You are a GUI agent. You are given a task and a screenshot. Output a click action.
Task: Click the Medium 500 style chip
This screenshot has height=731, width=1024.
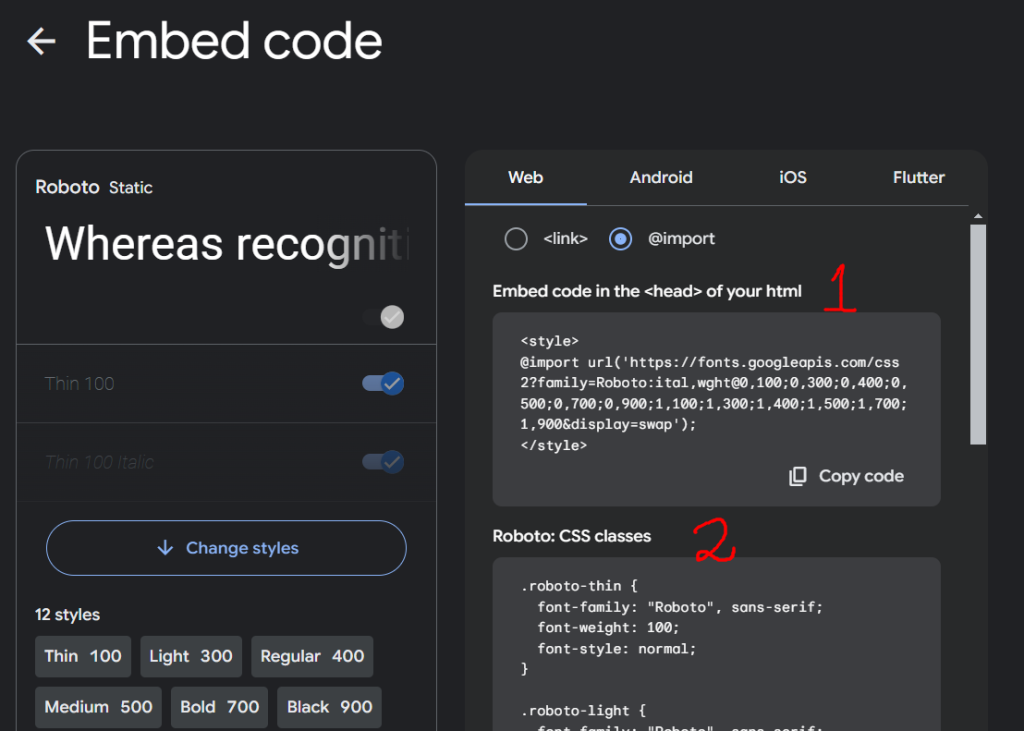point(98,707)
